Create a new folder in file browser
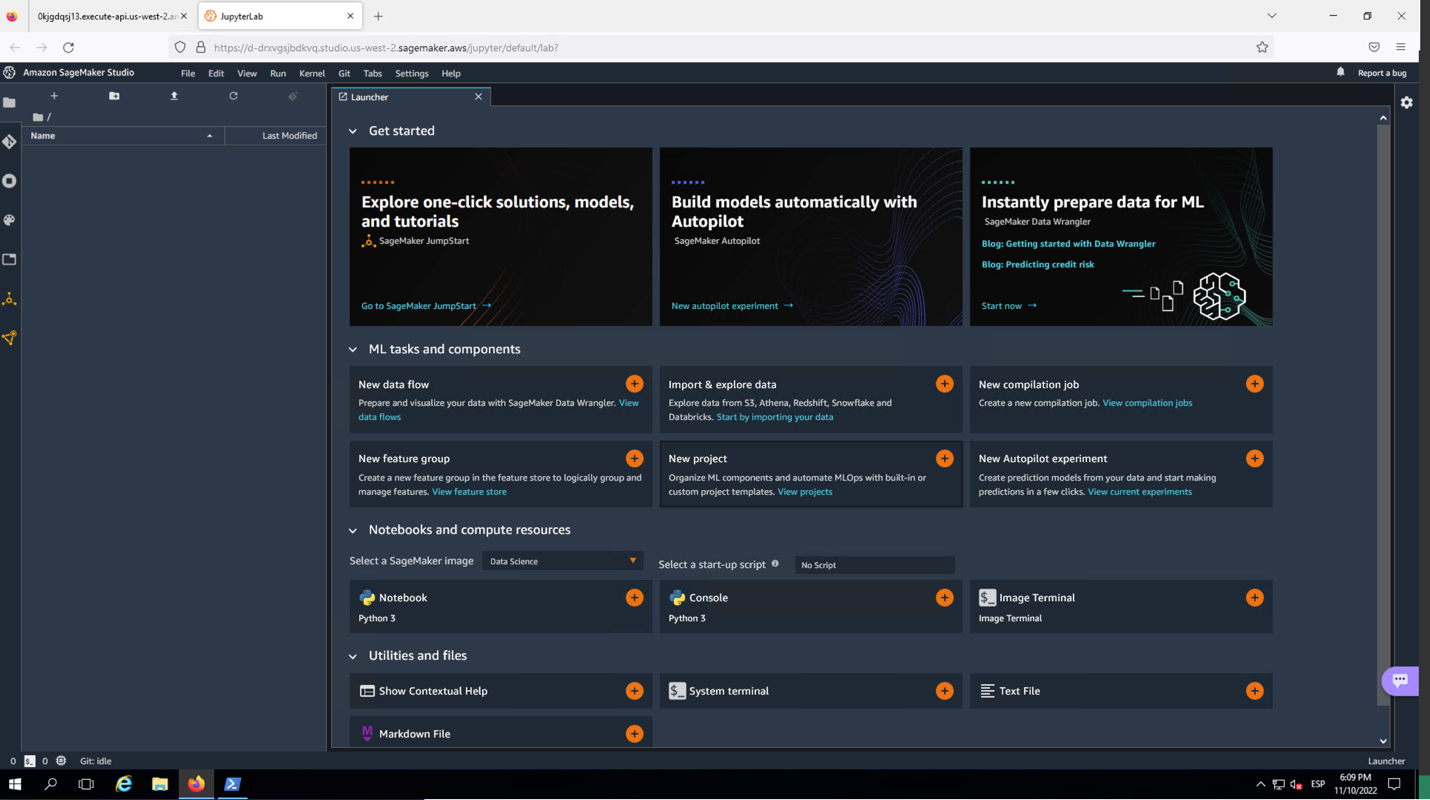 point(114,96)
